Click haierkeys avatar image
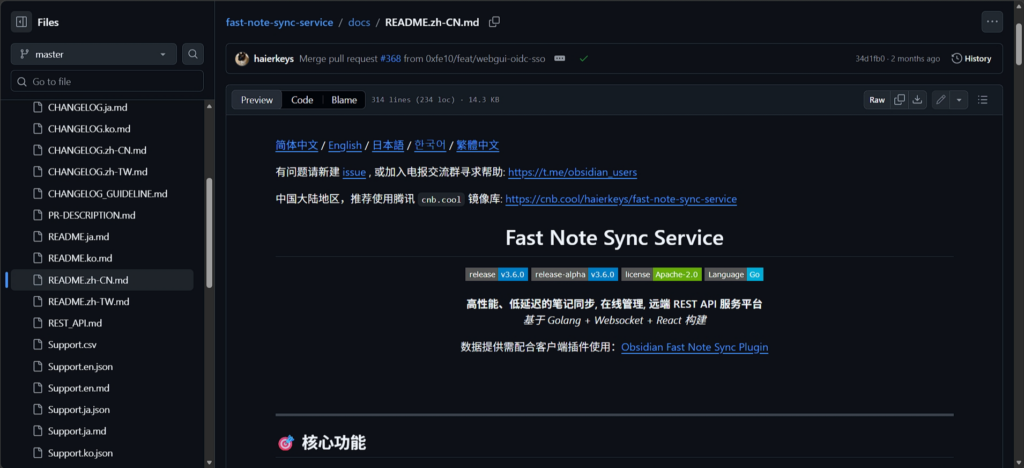This screenshot has height=468, width=1024. coord(242,59)
